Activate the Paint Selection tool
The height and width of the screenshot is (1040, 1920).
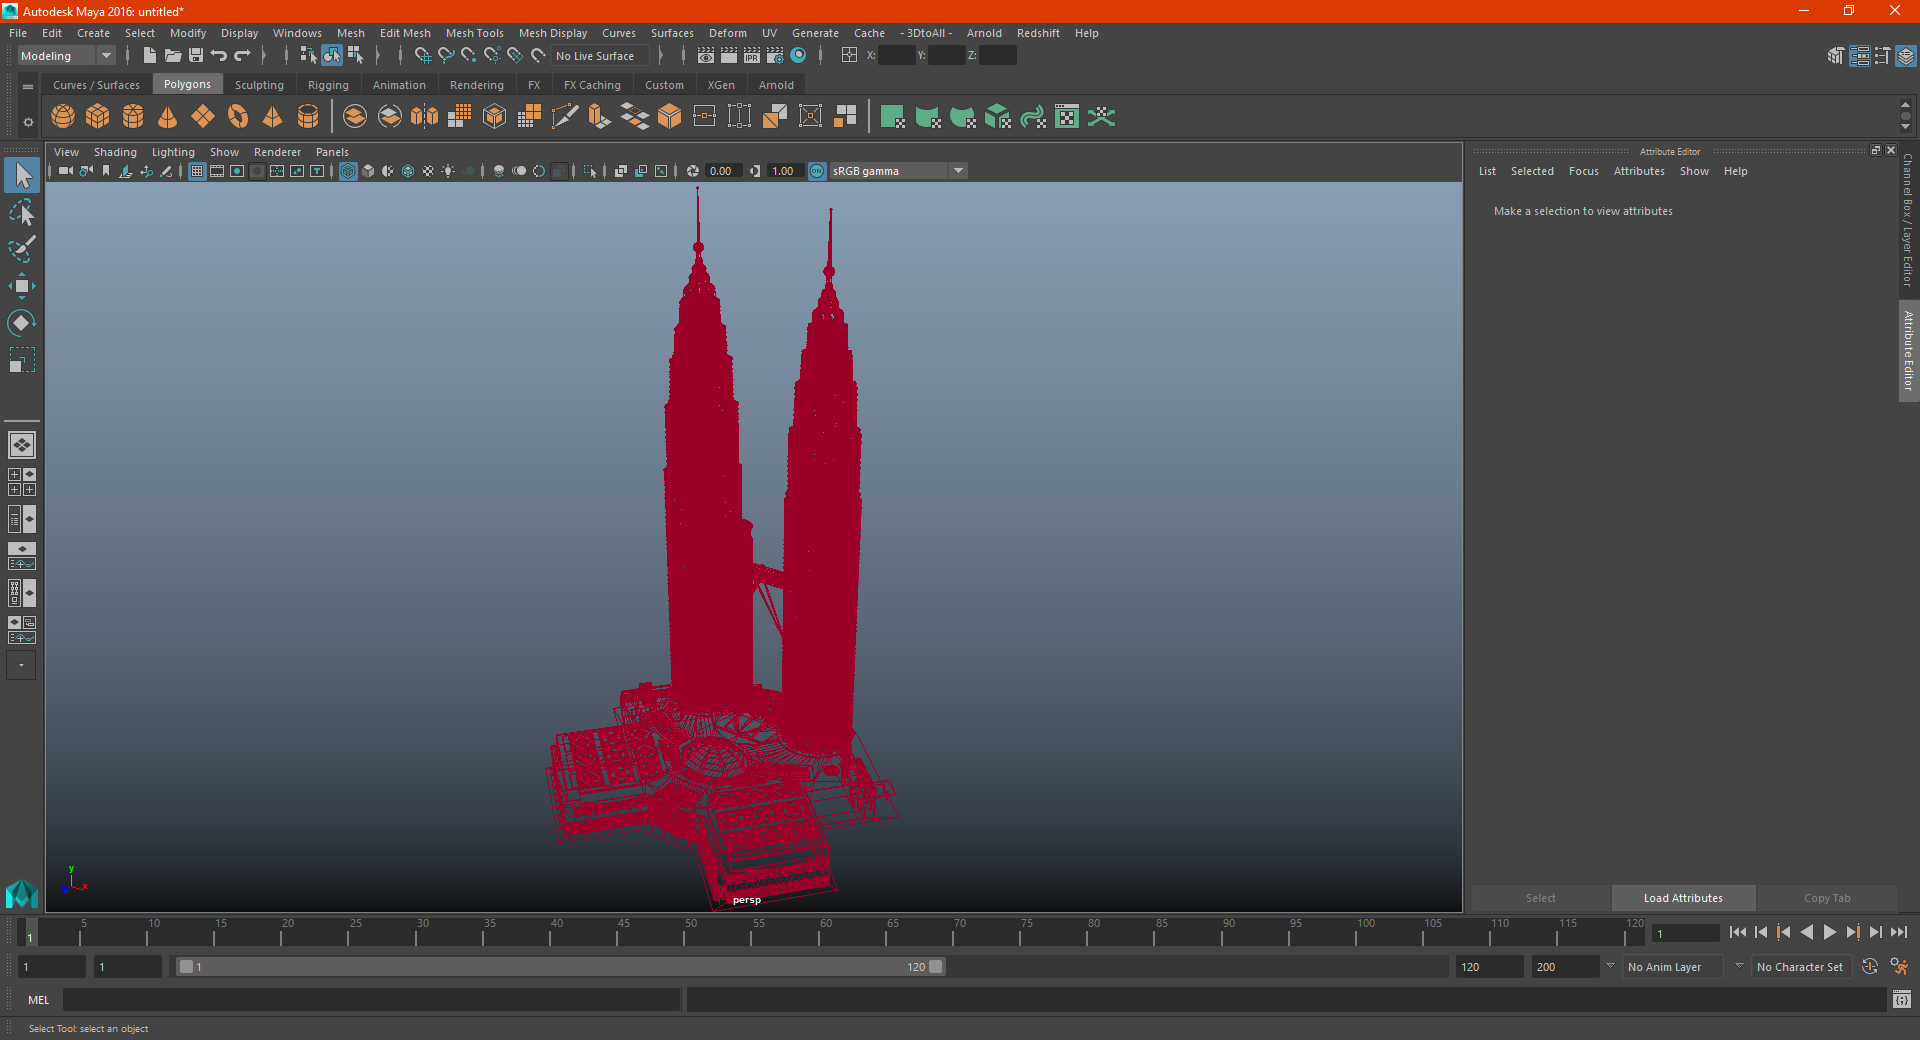pos(22,249)
